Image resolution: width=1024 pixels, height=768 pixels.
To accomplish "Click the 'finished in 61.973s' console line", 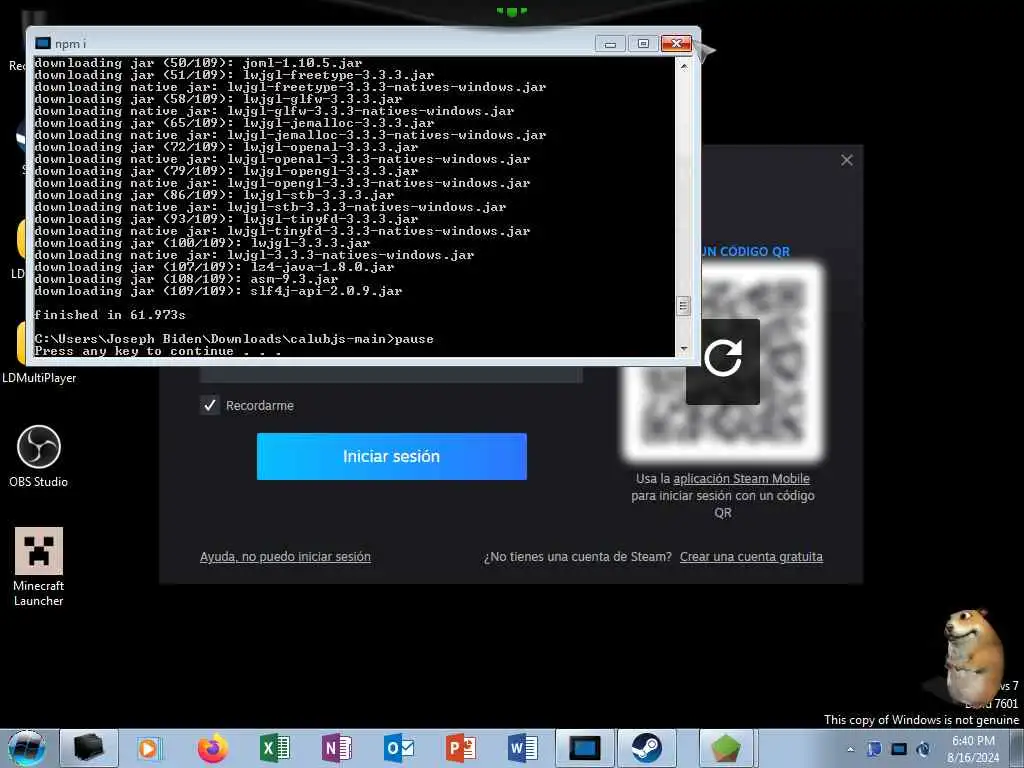I will click(x=110, y=315).
